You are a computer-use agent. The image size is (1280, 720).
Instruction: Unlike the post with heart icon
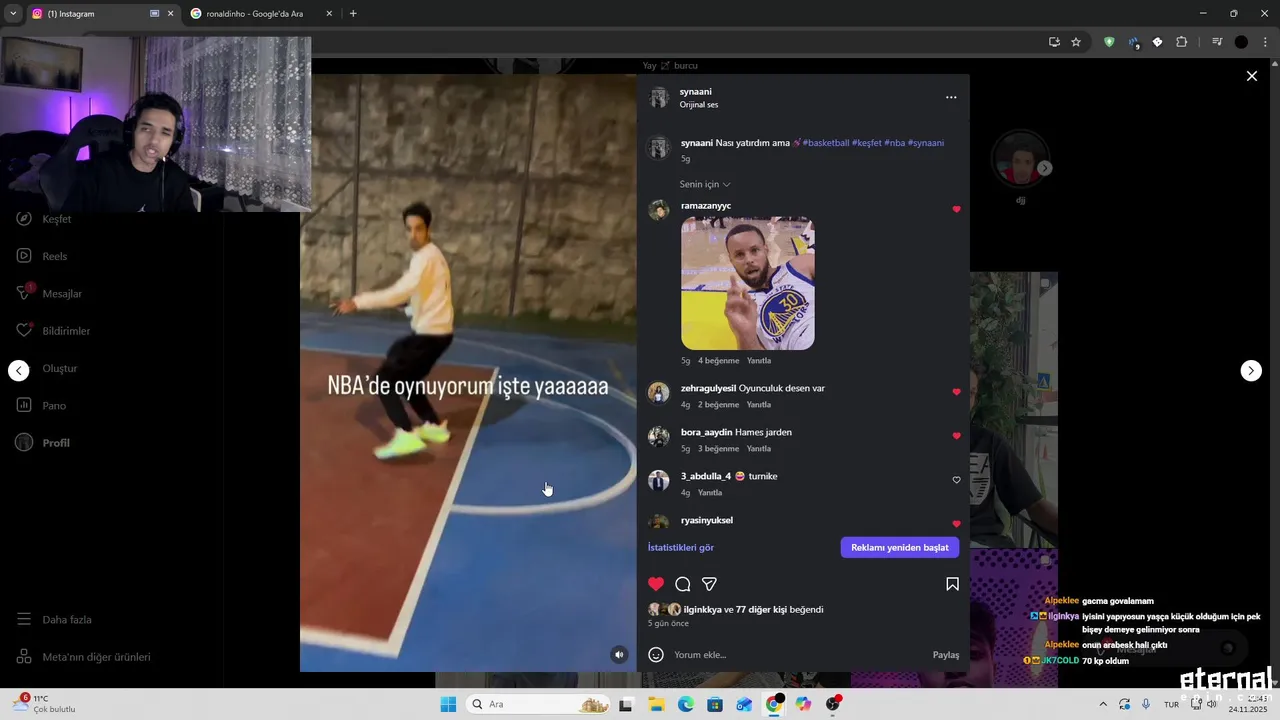tap(656, 584)
